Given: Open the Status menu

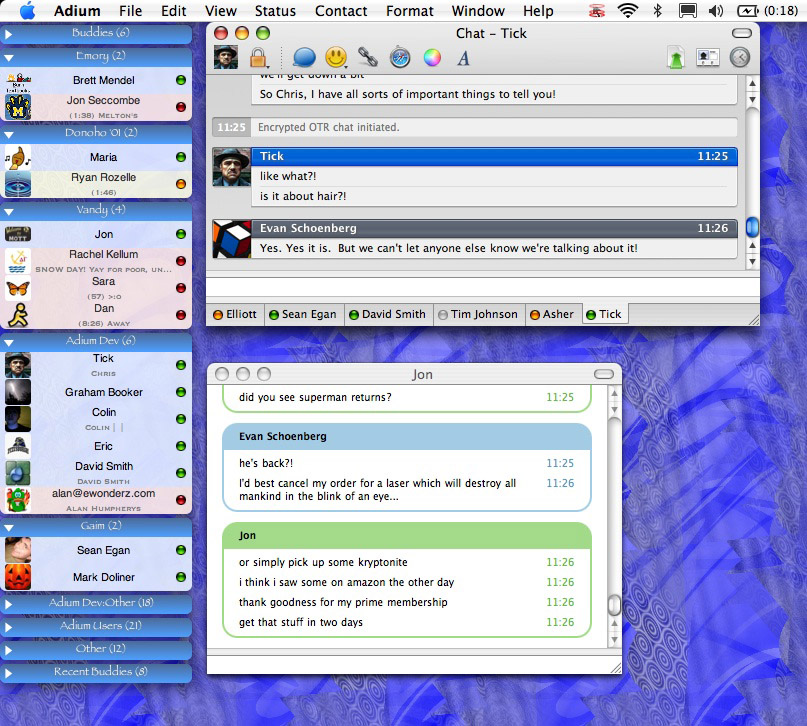Looking at the screenshot, I should coord(275,11).
